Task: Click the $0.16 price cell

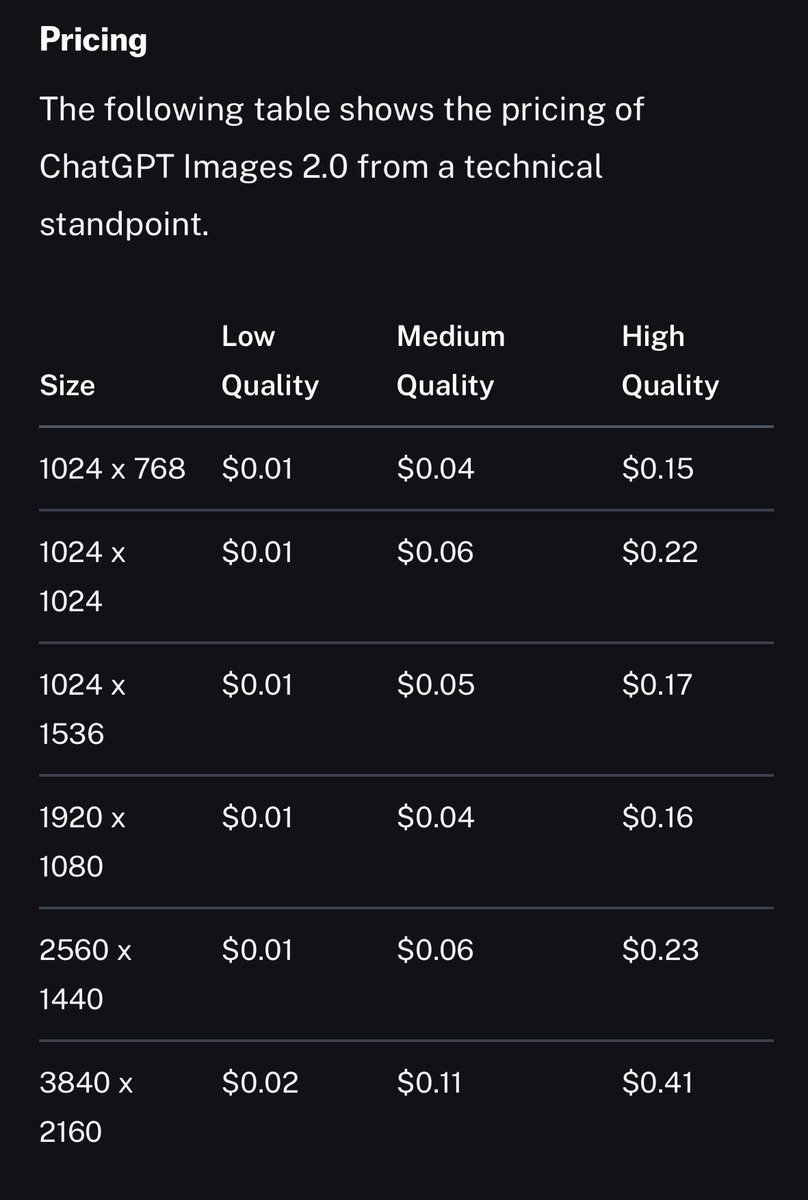Action: point(657,818)
